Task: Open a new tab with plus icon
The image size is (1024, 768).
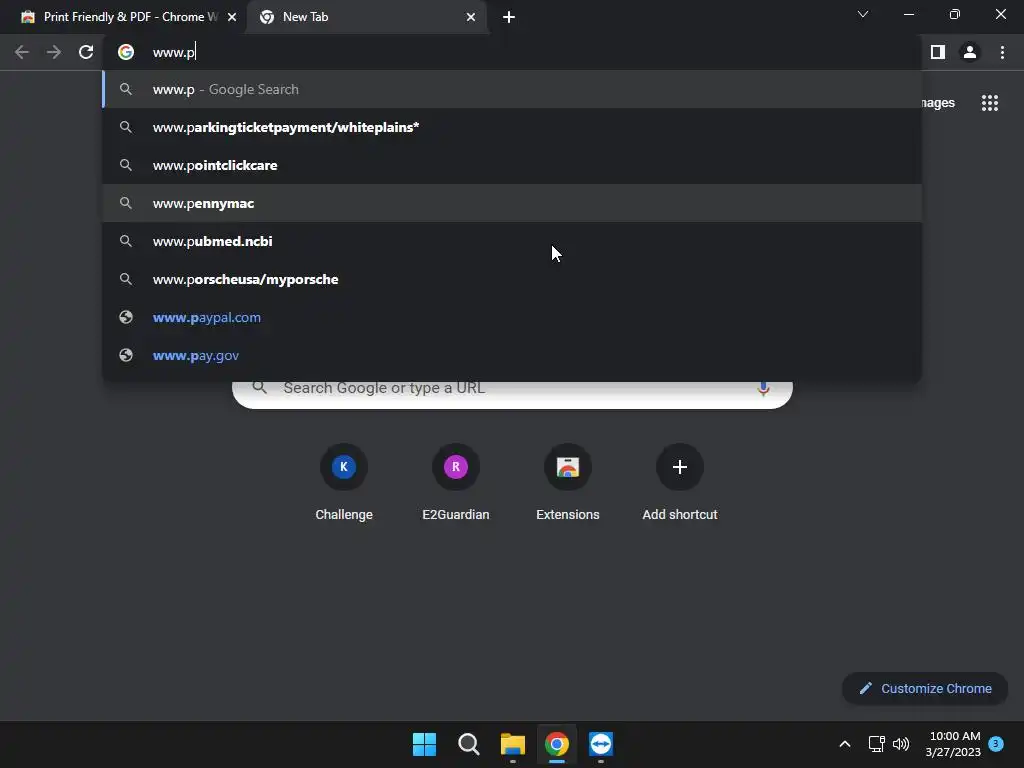Action: point(509,17)
